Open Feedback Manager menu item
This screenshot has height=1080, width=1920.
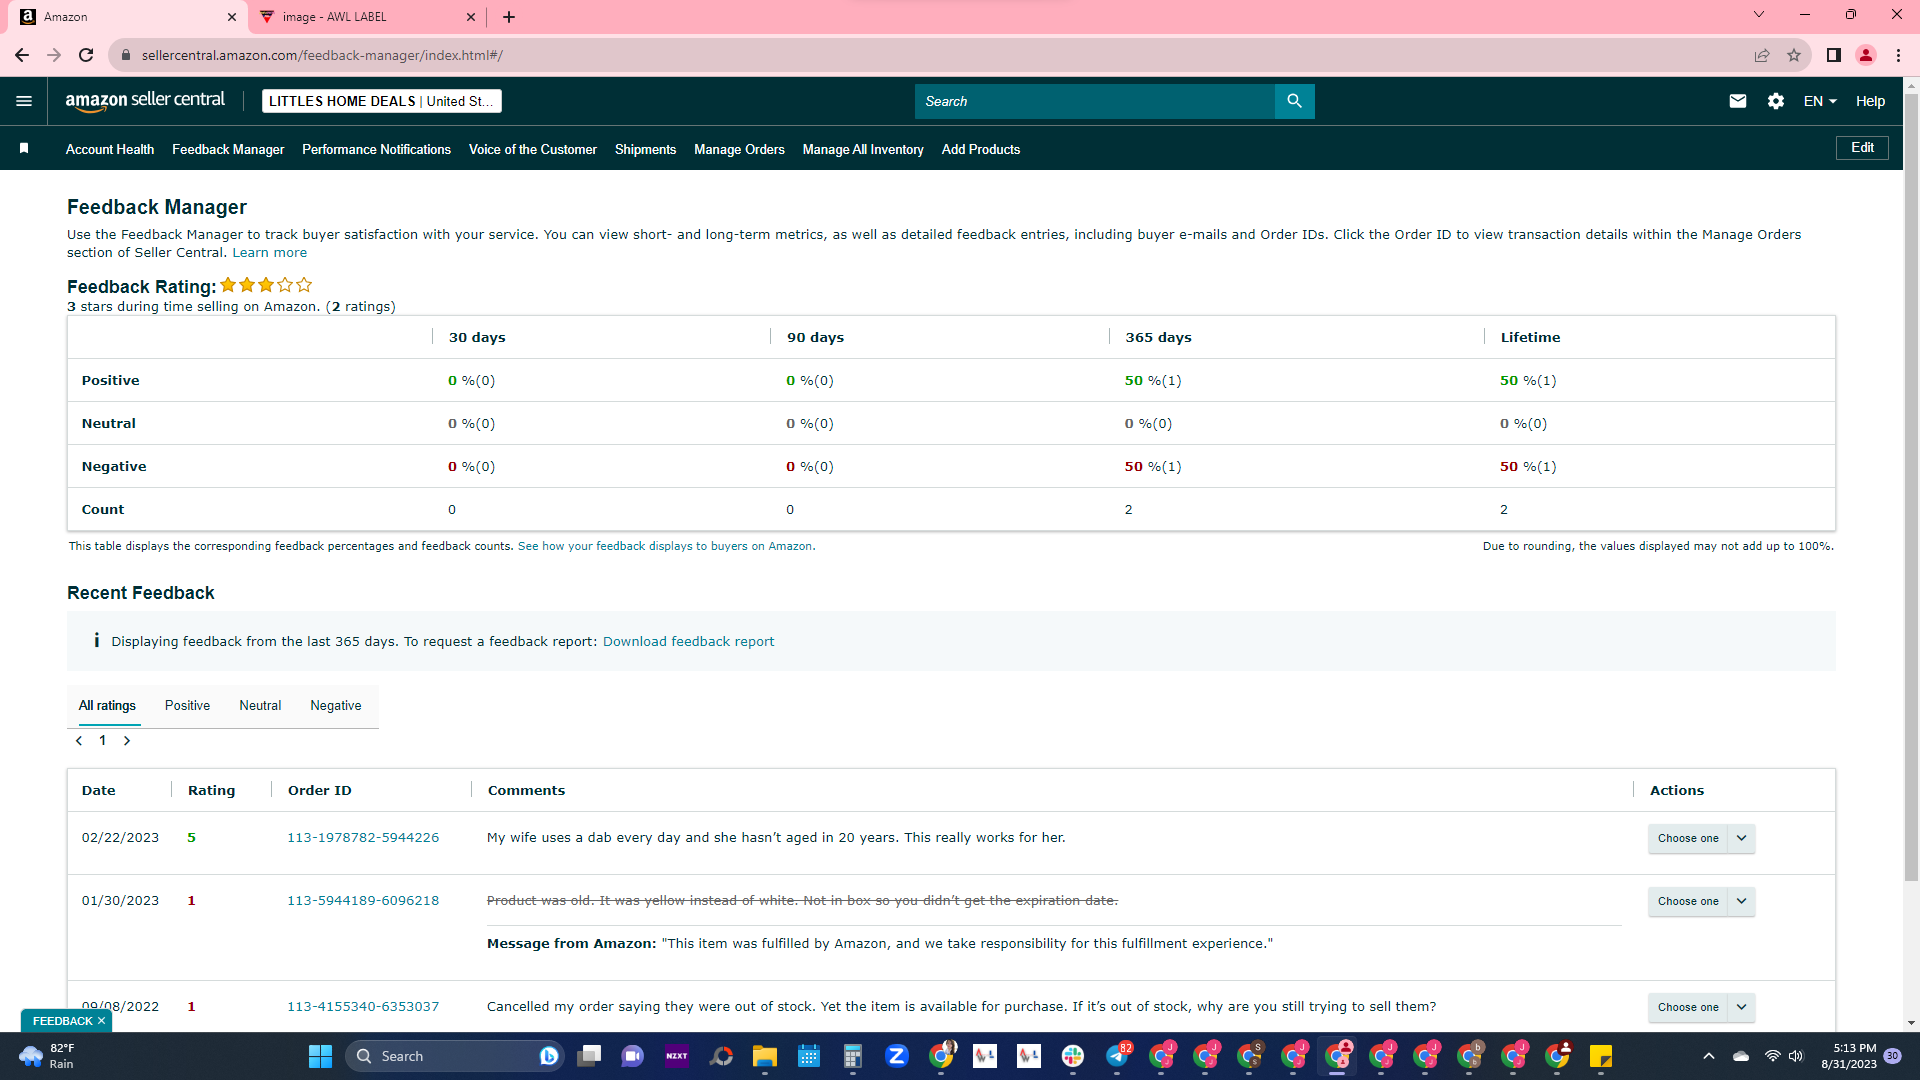[x=228, y=149]
